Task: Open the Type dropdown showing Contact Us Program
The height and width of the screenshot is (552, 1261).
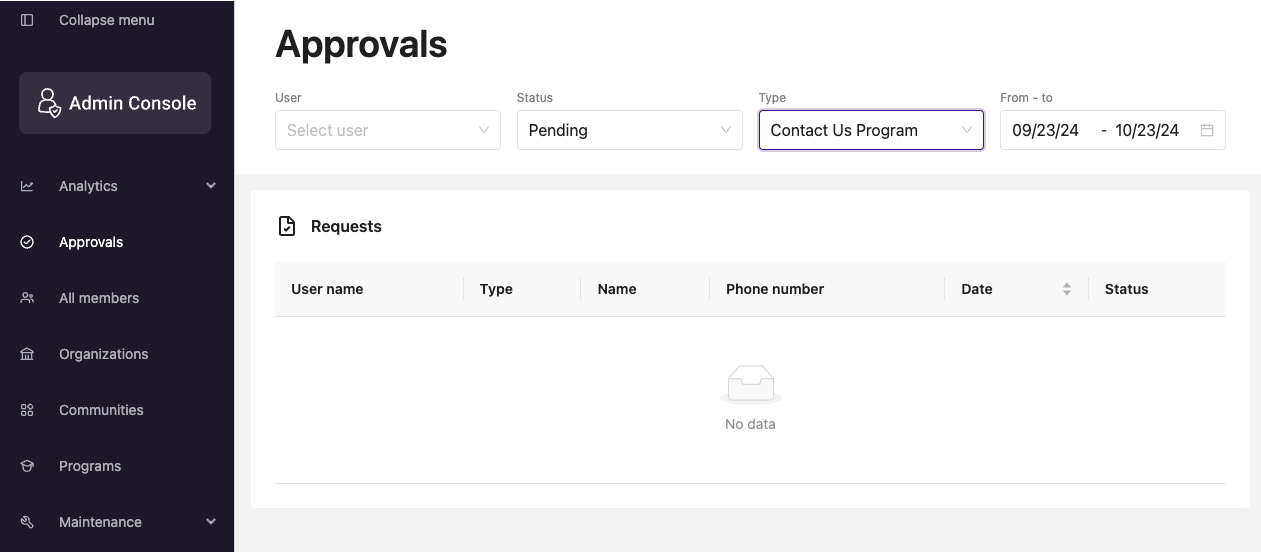Action: tap(871, 130)
